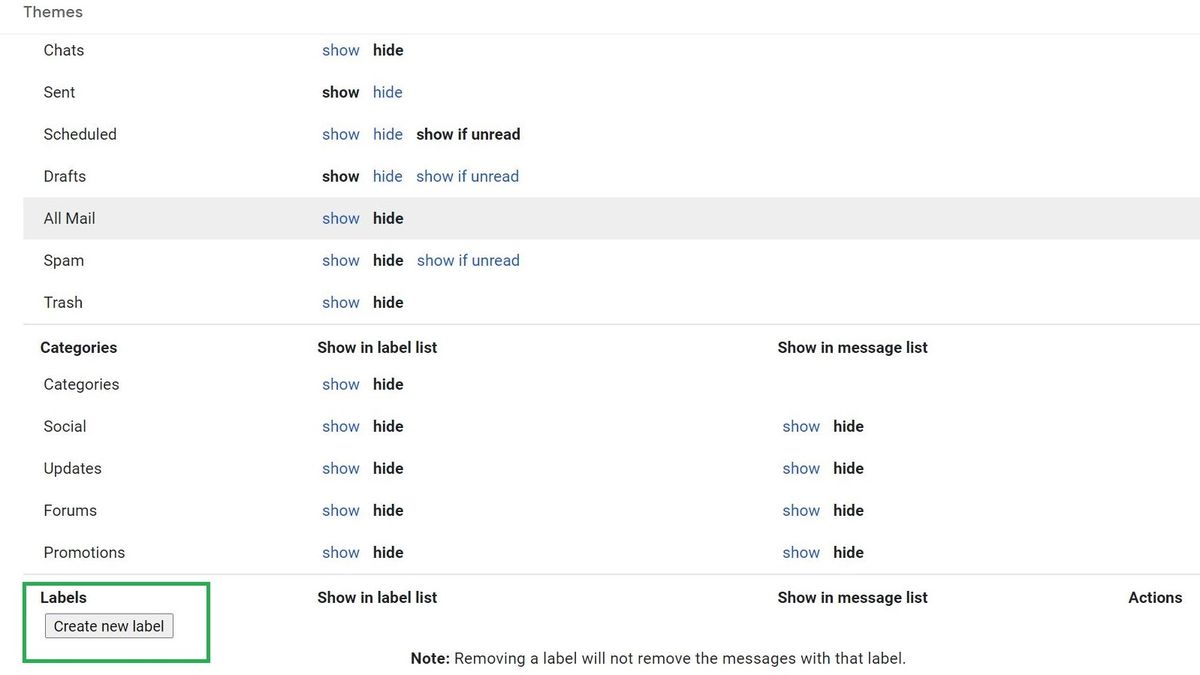This screenshot has height=675, width=1200.
Task: Show the Chats label in label list
Action: (340, 50)
